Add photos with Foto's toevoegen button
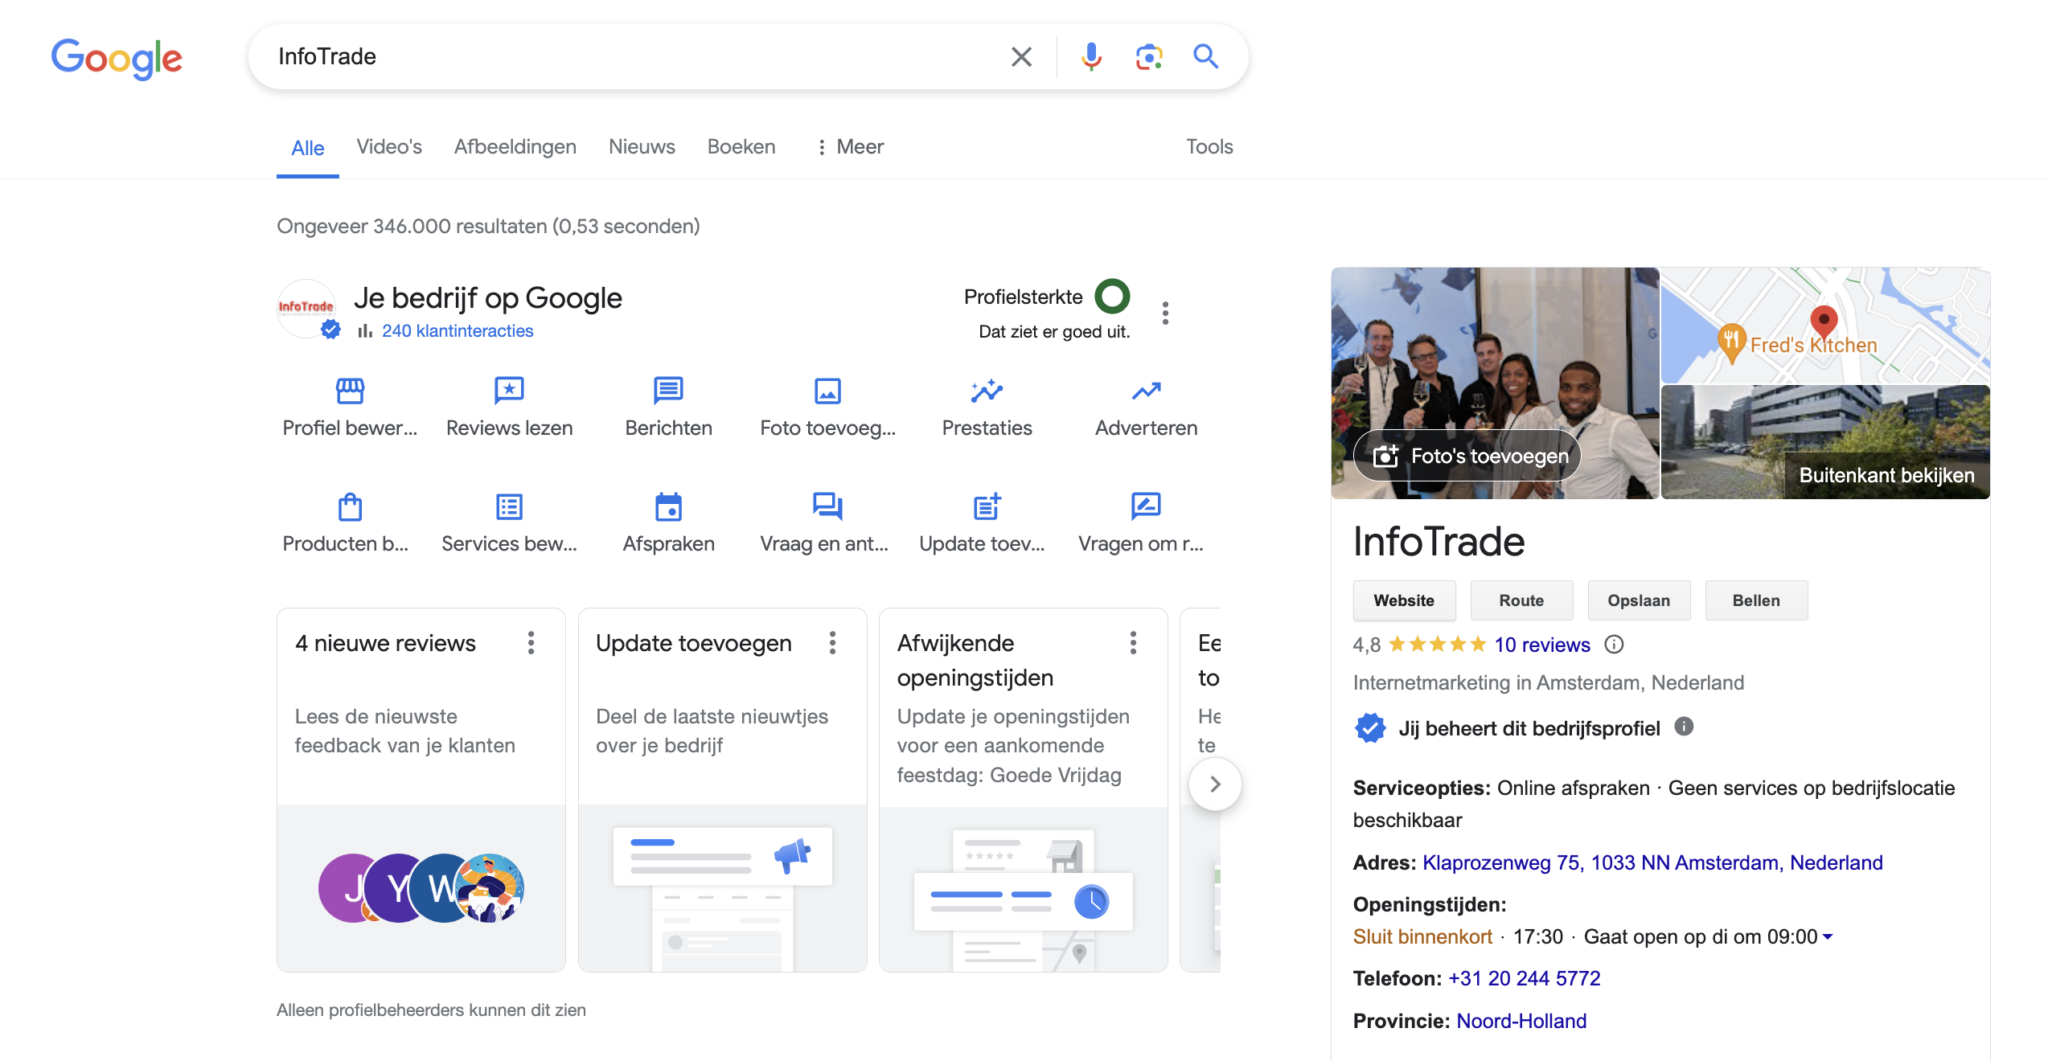Viewport: 2048px width, 1061px height. (1467, 456)
